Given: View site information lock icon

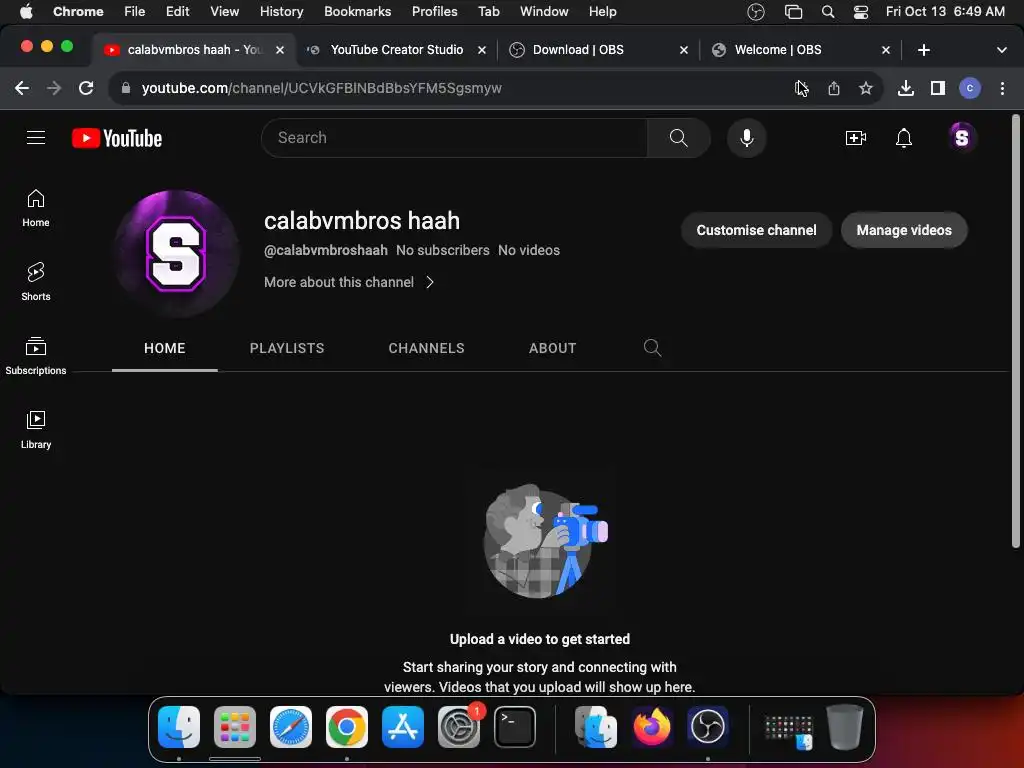Looking at the screenshot, I should pyautogui.click(x=125, y=88).
